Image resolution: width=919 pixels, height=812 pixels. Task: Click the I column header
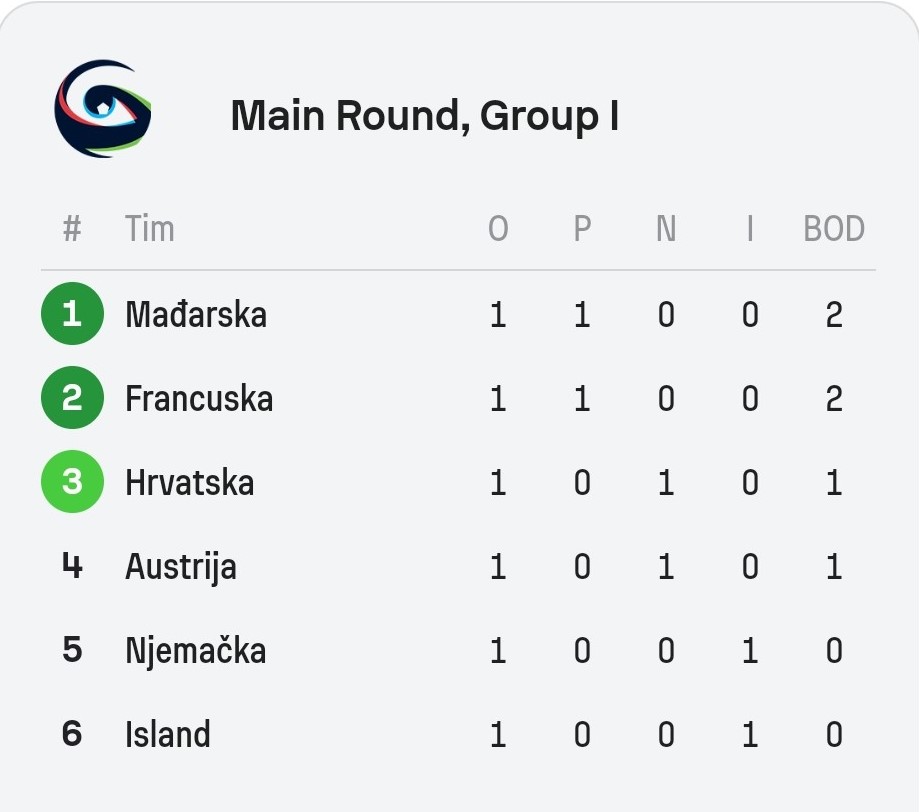750,228
